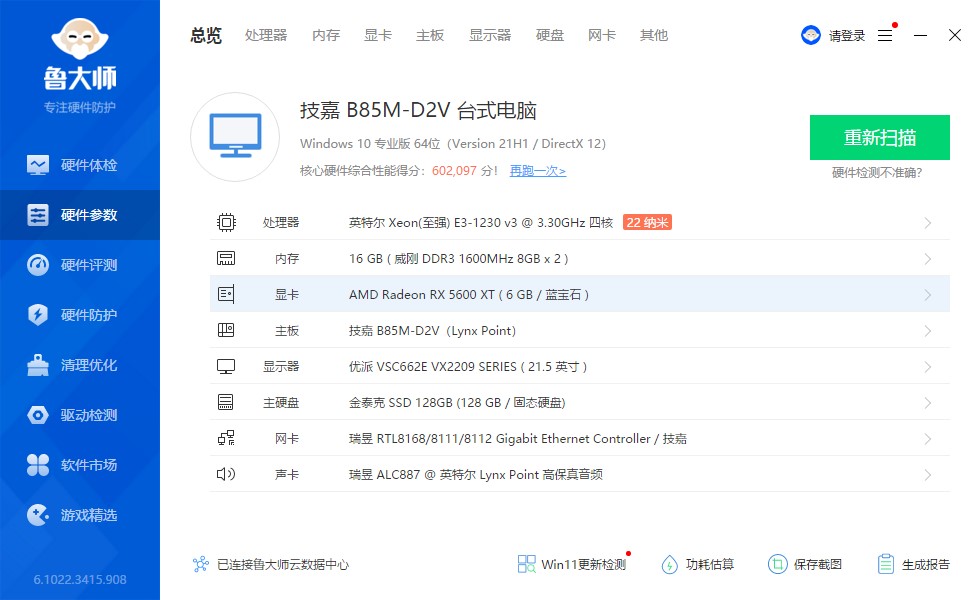
Task: Click the 主板 motherboard row icon
Action: click(x=226, y=330)
